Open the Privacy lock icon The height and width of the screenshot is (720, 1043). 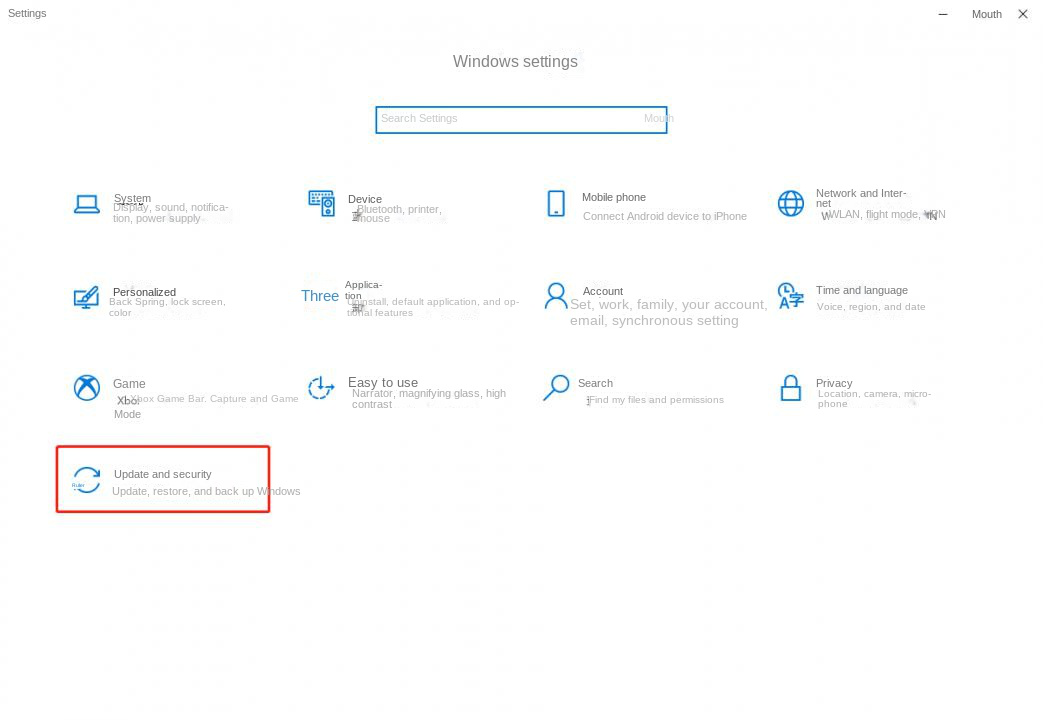point(791,388)
